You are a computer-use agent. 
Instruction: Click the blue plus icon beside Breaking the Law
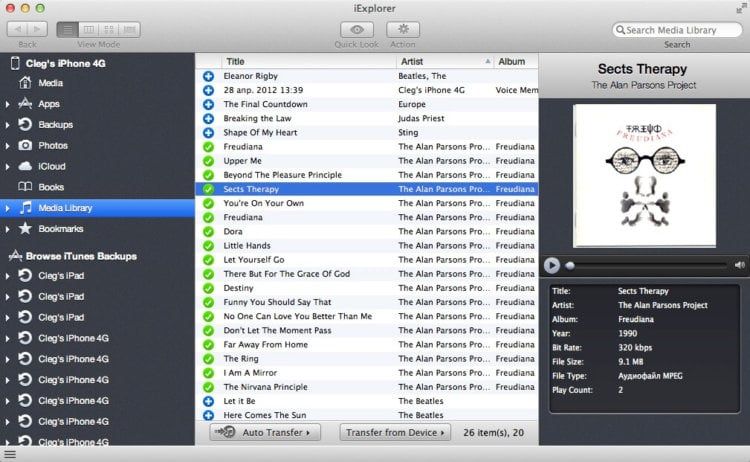[209, 119]
